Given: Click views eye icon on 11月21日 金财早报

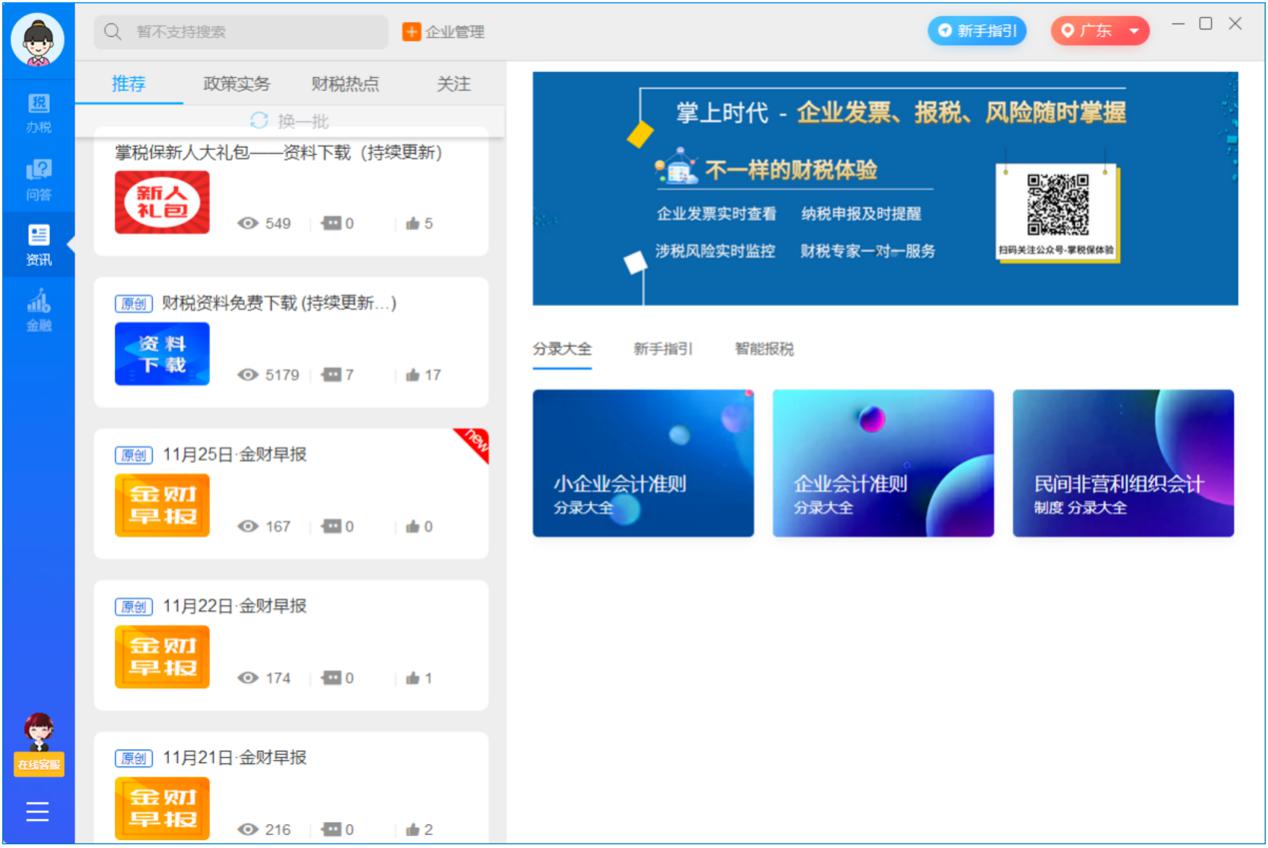Looking at the screenshot, I should click(248, 830).
